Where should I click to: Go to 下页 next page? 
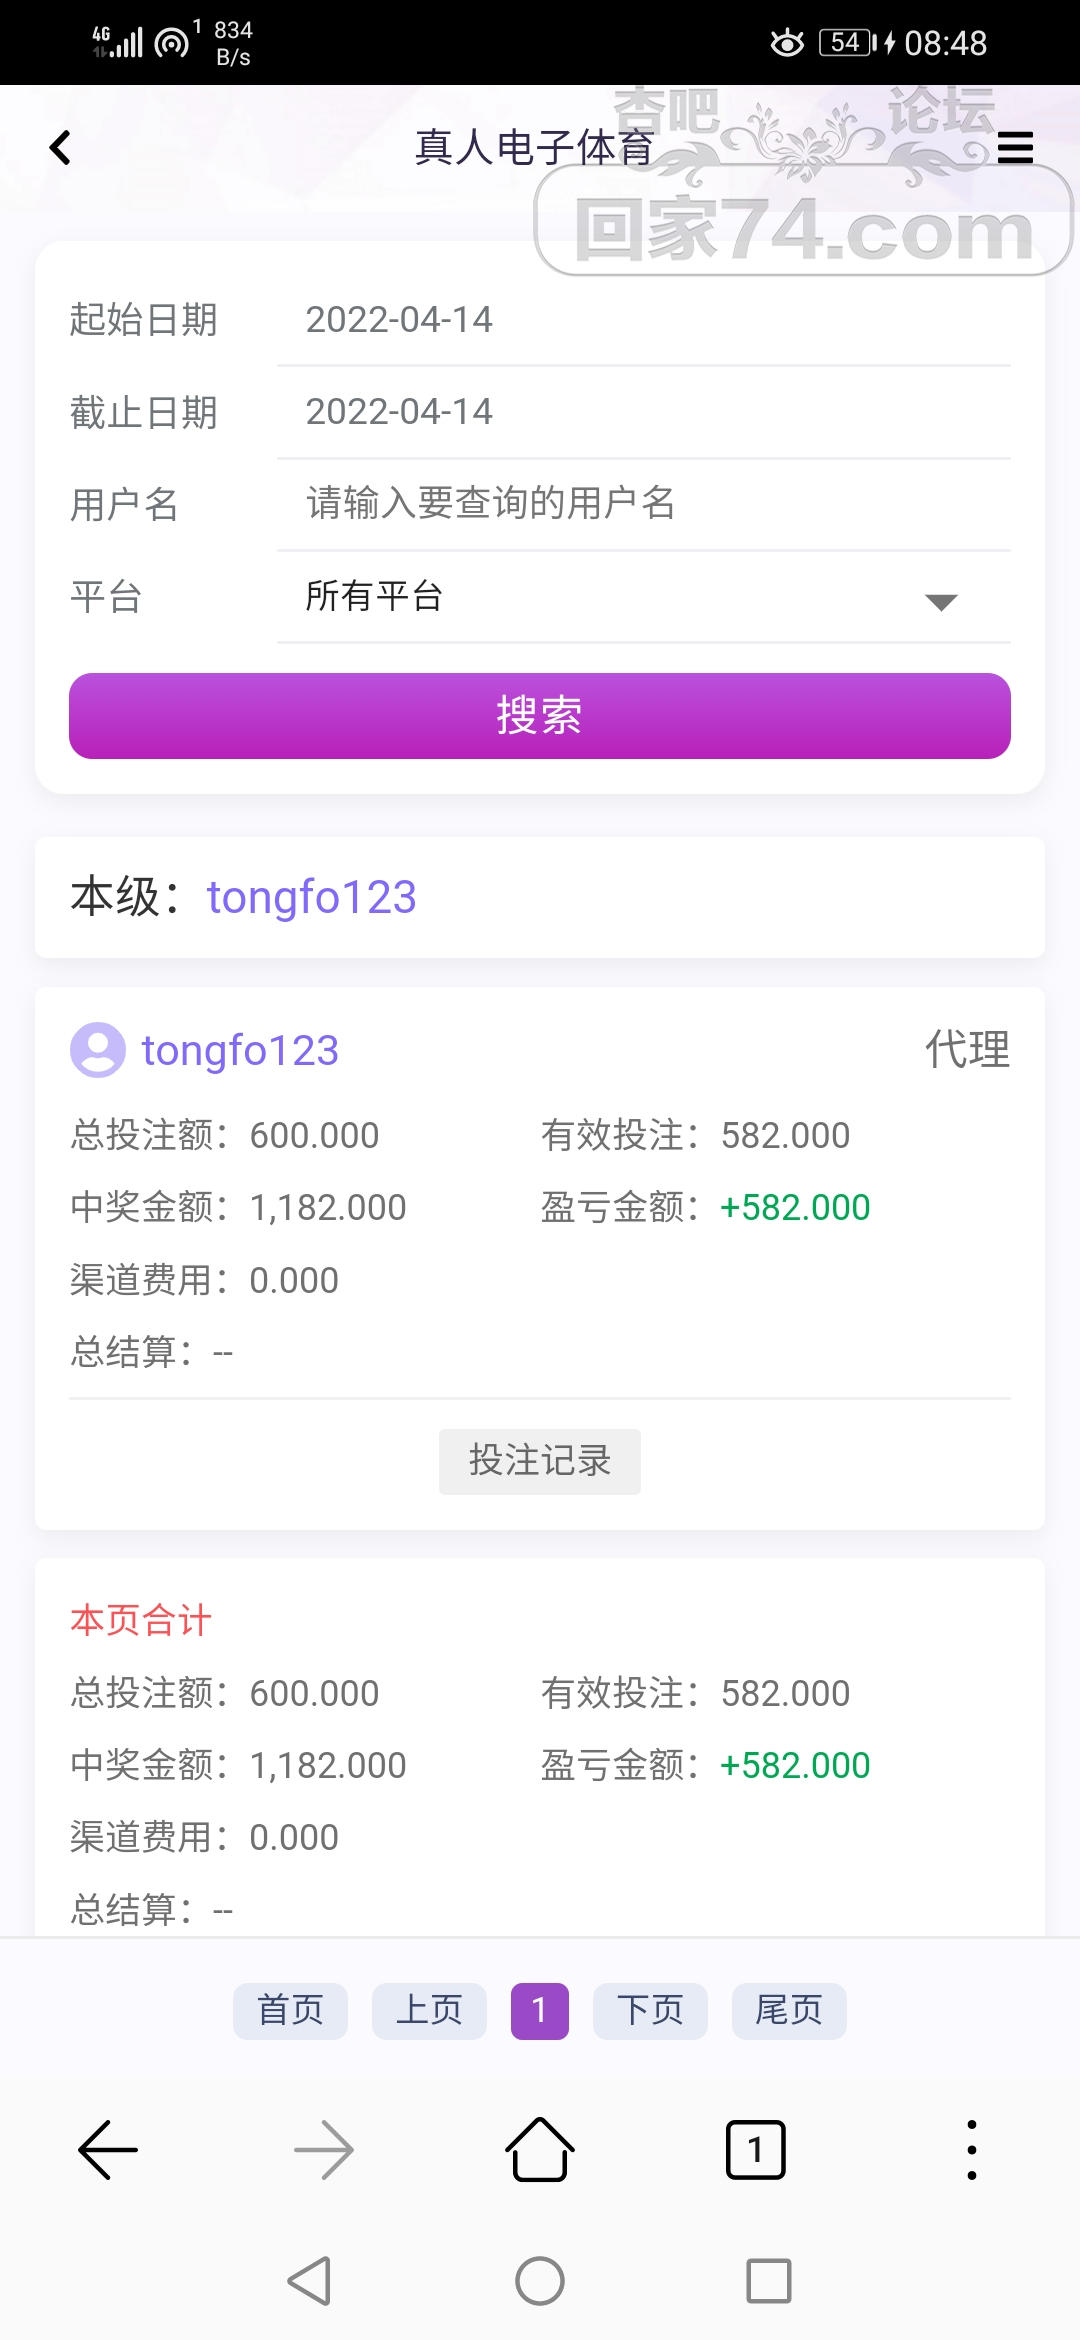650,2010
